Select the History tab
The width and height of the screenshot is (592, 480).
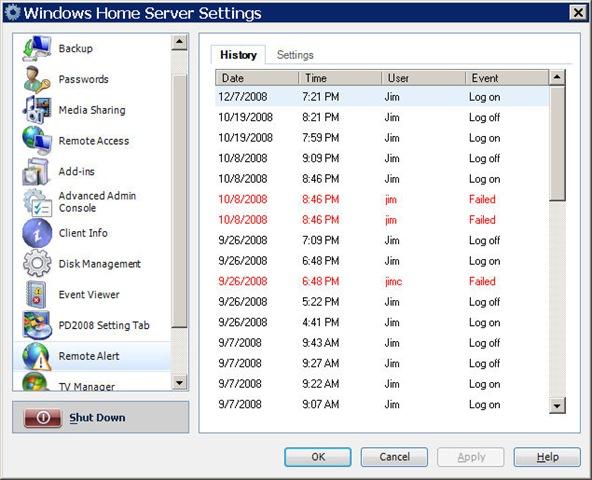pyautogui.click(x=238, y=55)
